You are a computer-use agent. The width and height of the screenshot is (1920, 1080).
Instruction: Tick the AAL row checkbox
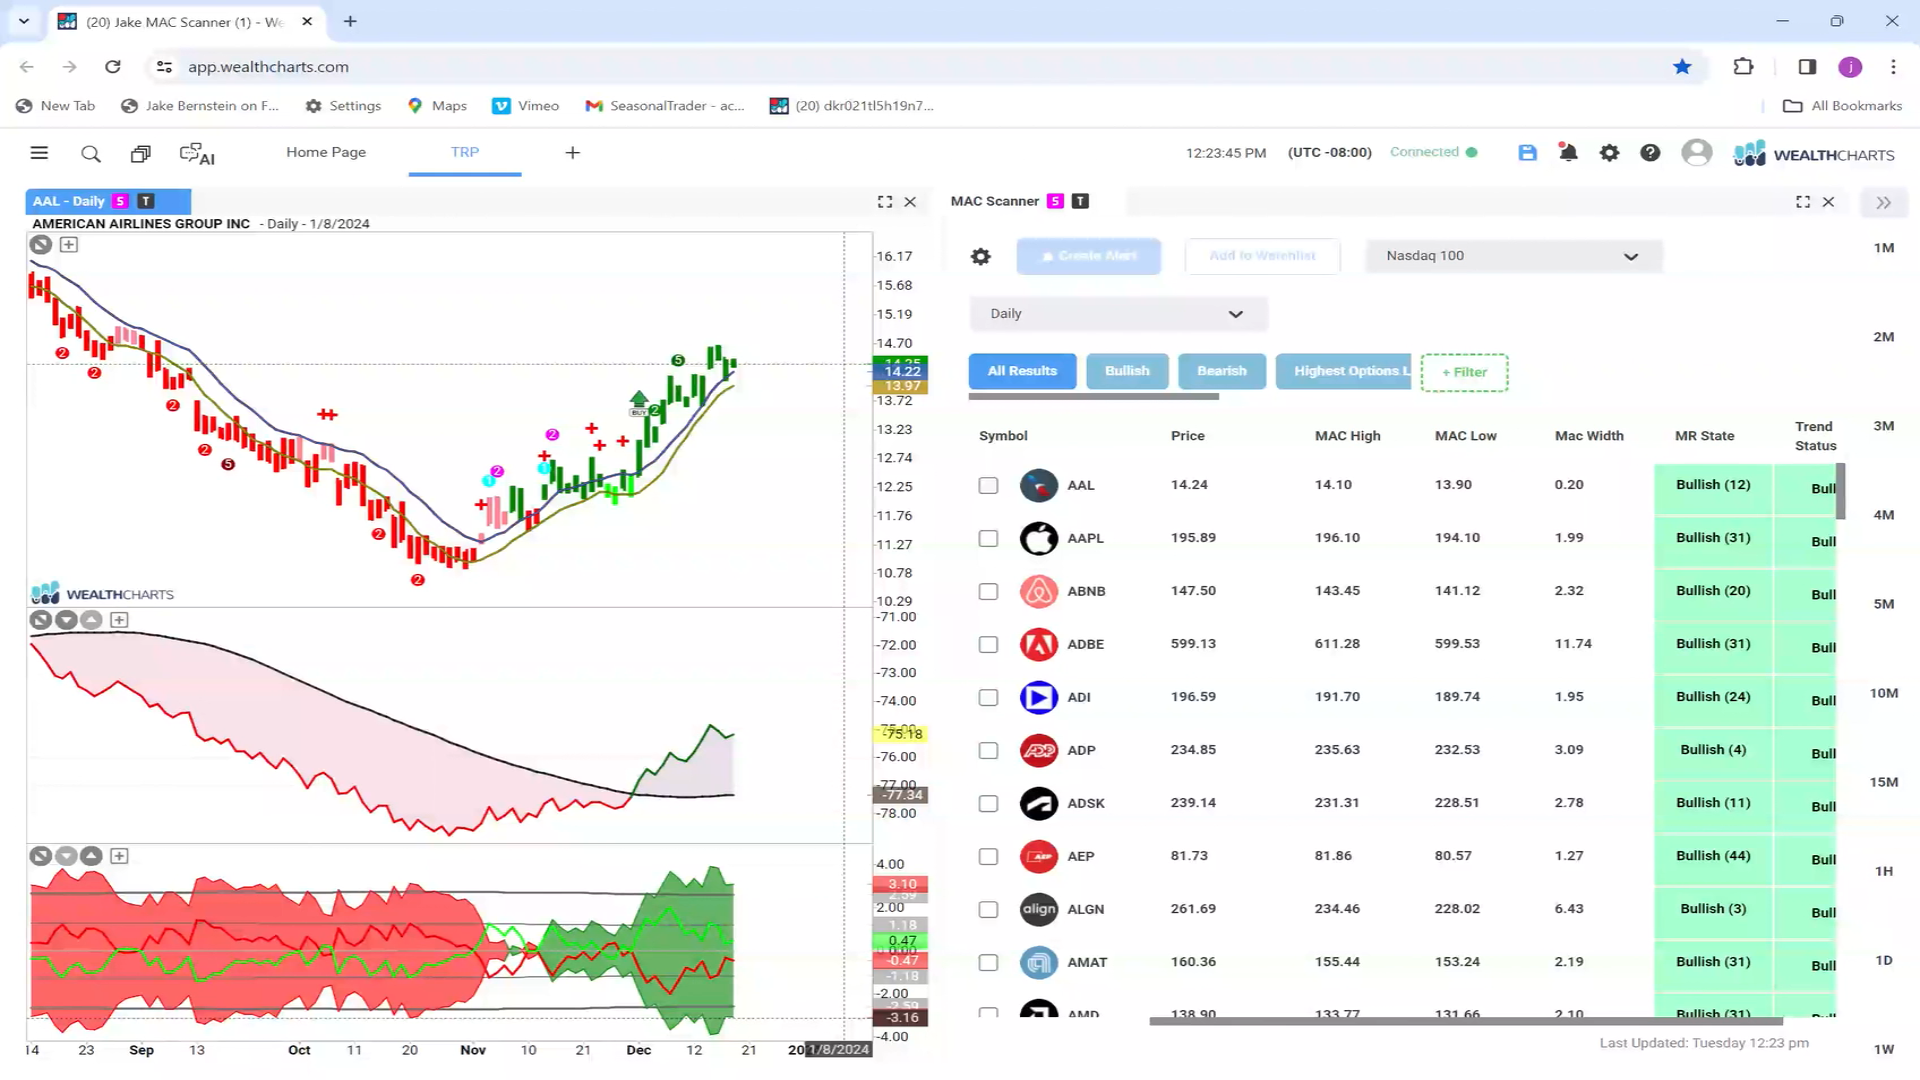point(988,486)
